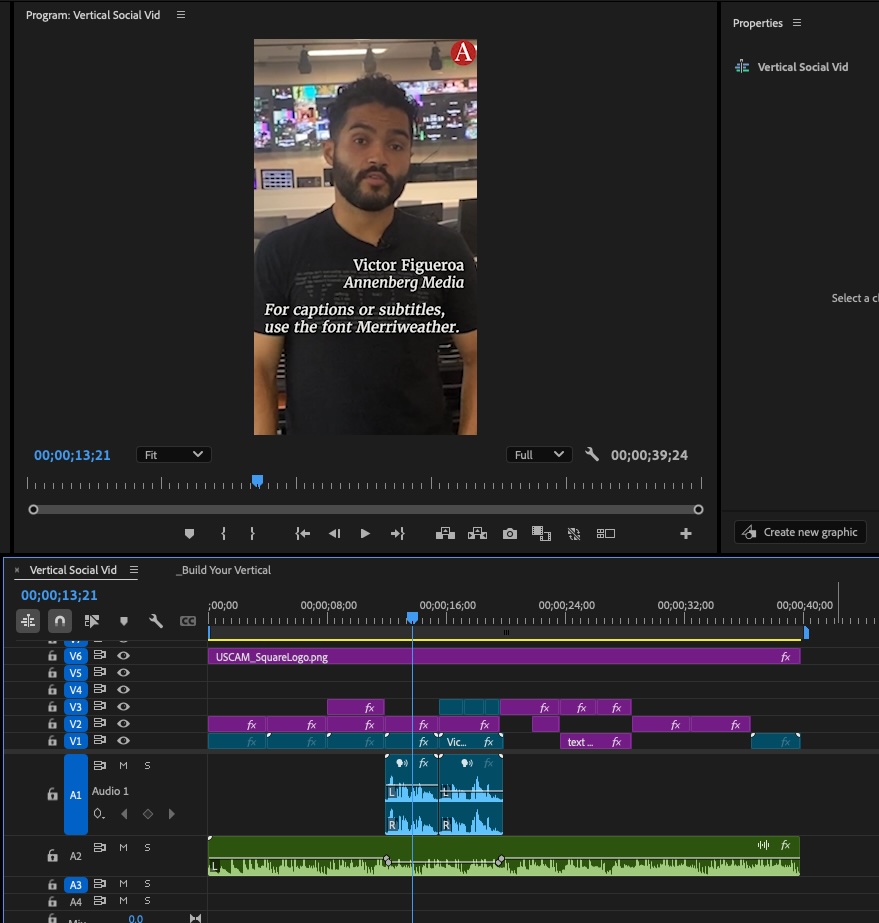
Task: Toggle the proxies button
Action: click(574, 534)
